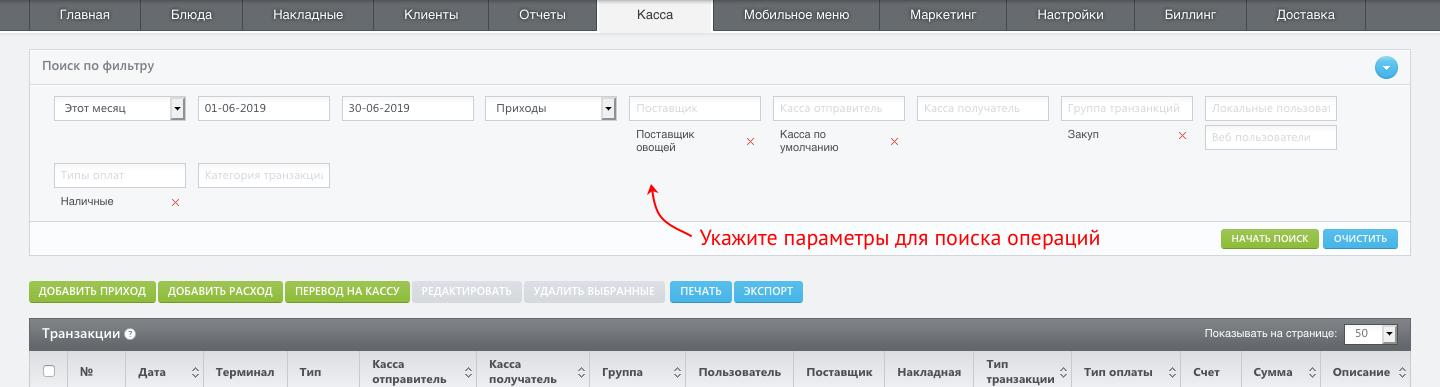Viewport: 1440px width, 387px height.
Task: Open the Настройки tab
Action: click(1070, 15)
